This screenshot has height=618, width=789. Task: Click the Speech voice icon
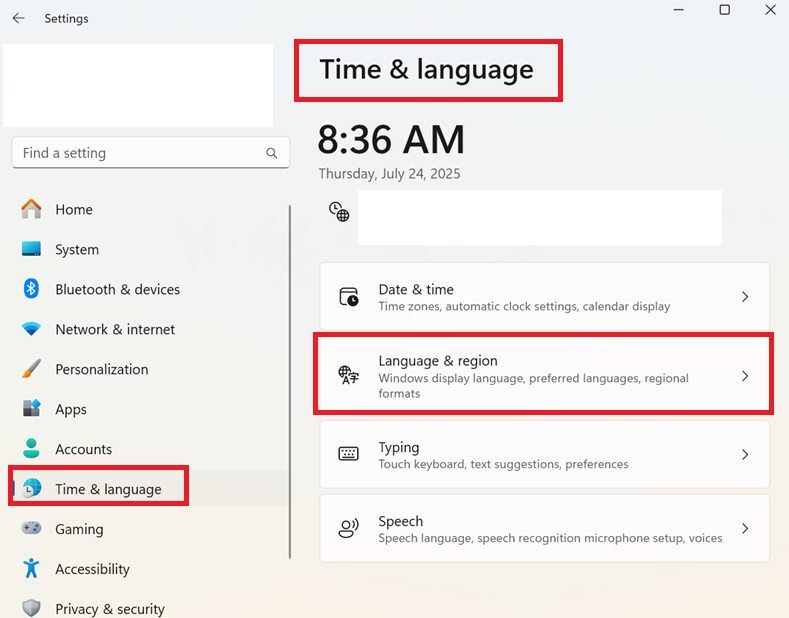348,528
